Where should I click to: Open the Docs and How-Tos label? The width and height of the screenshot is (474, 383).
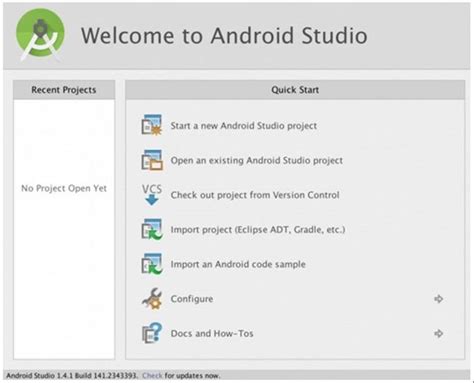(x=212, y=334)
